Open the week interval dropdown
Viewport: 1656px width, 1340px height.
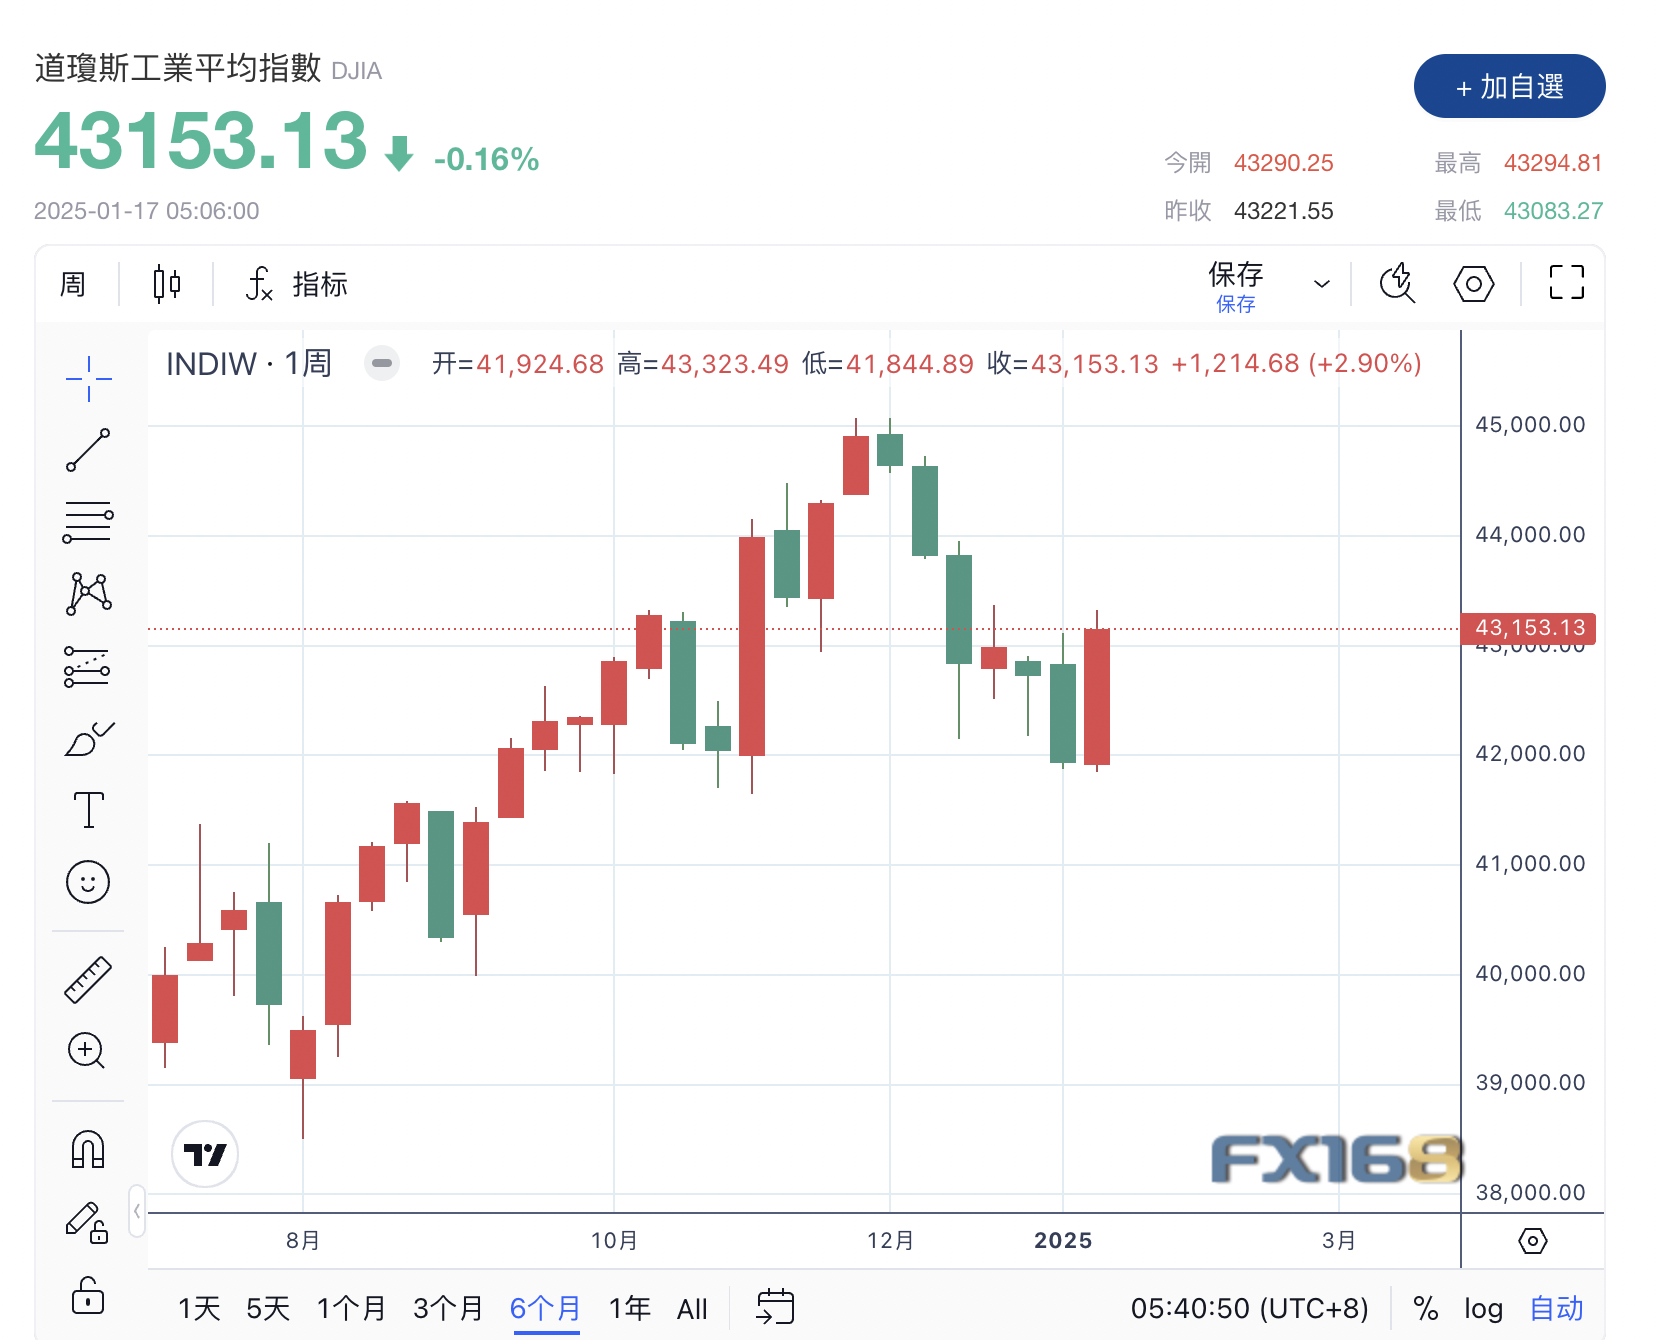[73, 284]
